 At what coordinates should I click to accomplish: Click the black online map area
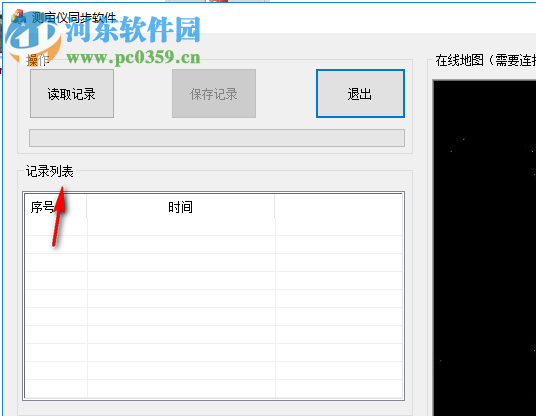484,248
